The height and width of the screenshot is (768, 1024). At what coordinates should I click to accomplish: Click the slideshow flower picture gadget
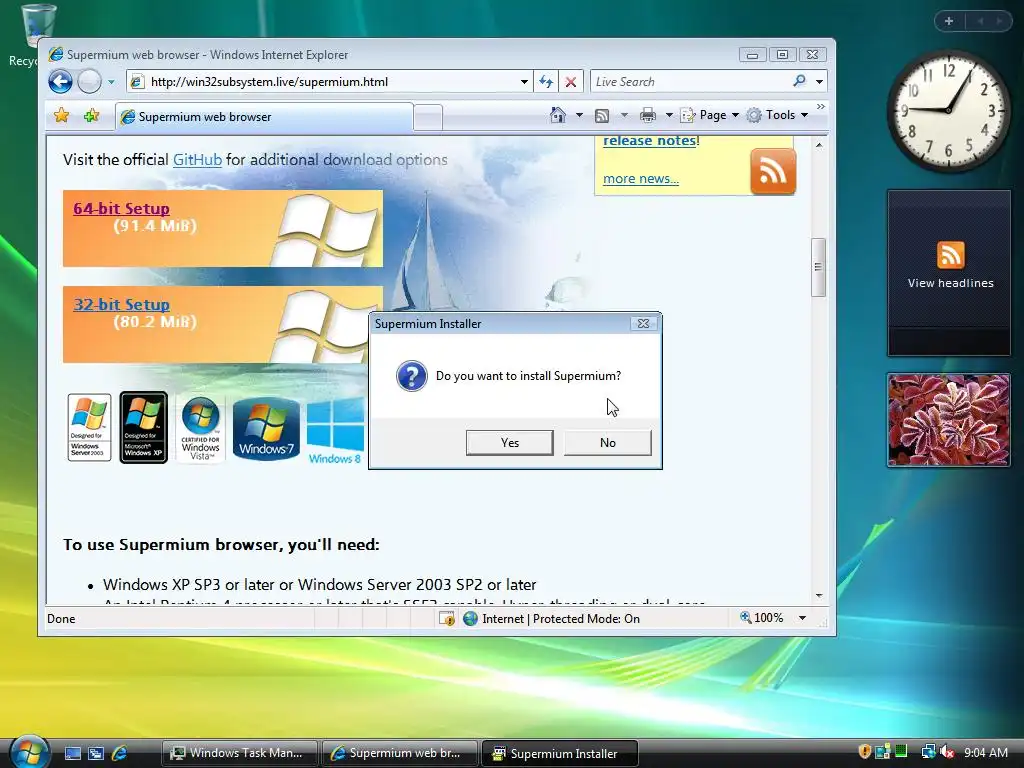tap(949, 420)
